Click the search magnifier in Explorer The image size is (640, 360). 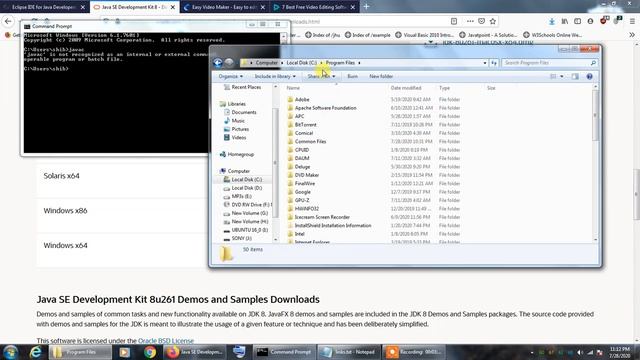coord(593,63)
